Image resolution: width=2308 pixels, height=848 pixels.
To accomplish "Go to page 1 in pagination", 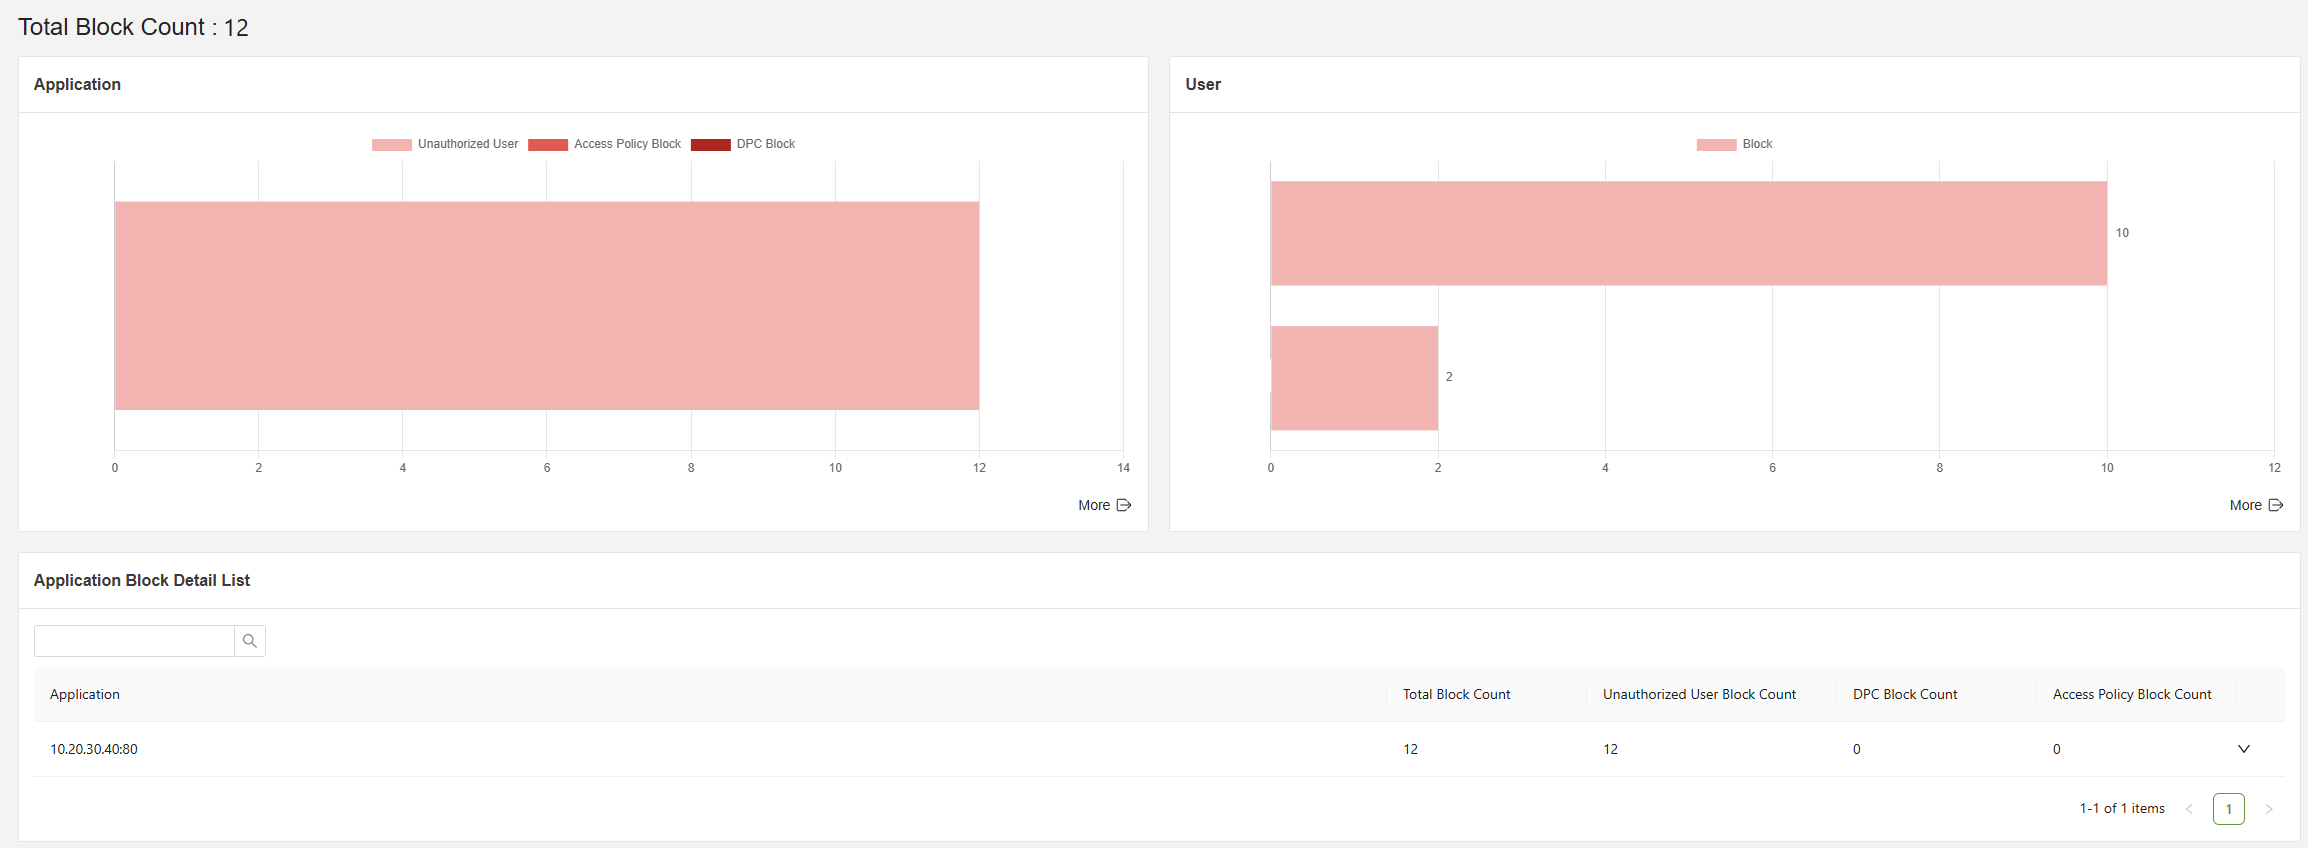I will tap(2228, 808).
